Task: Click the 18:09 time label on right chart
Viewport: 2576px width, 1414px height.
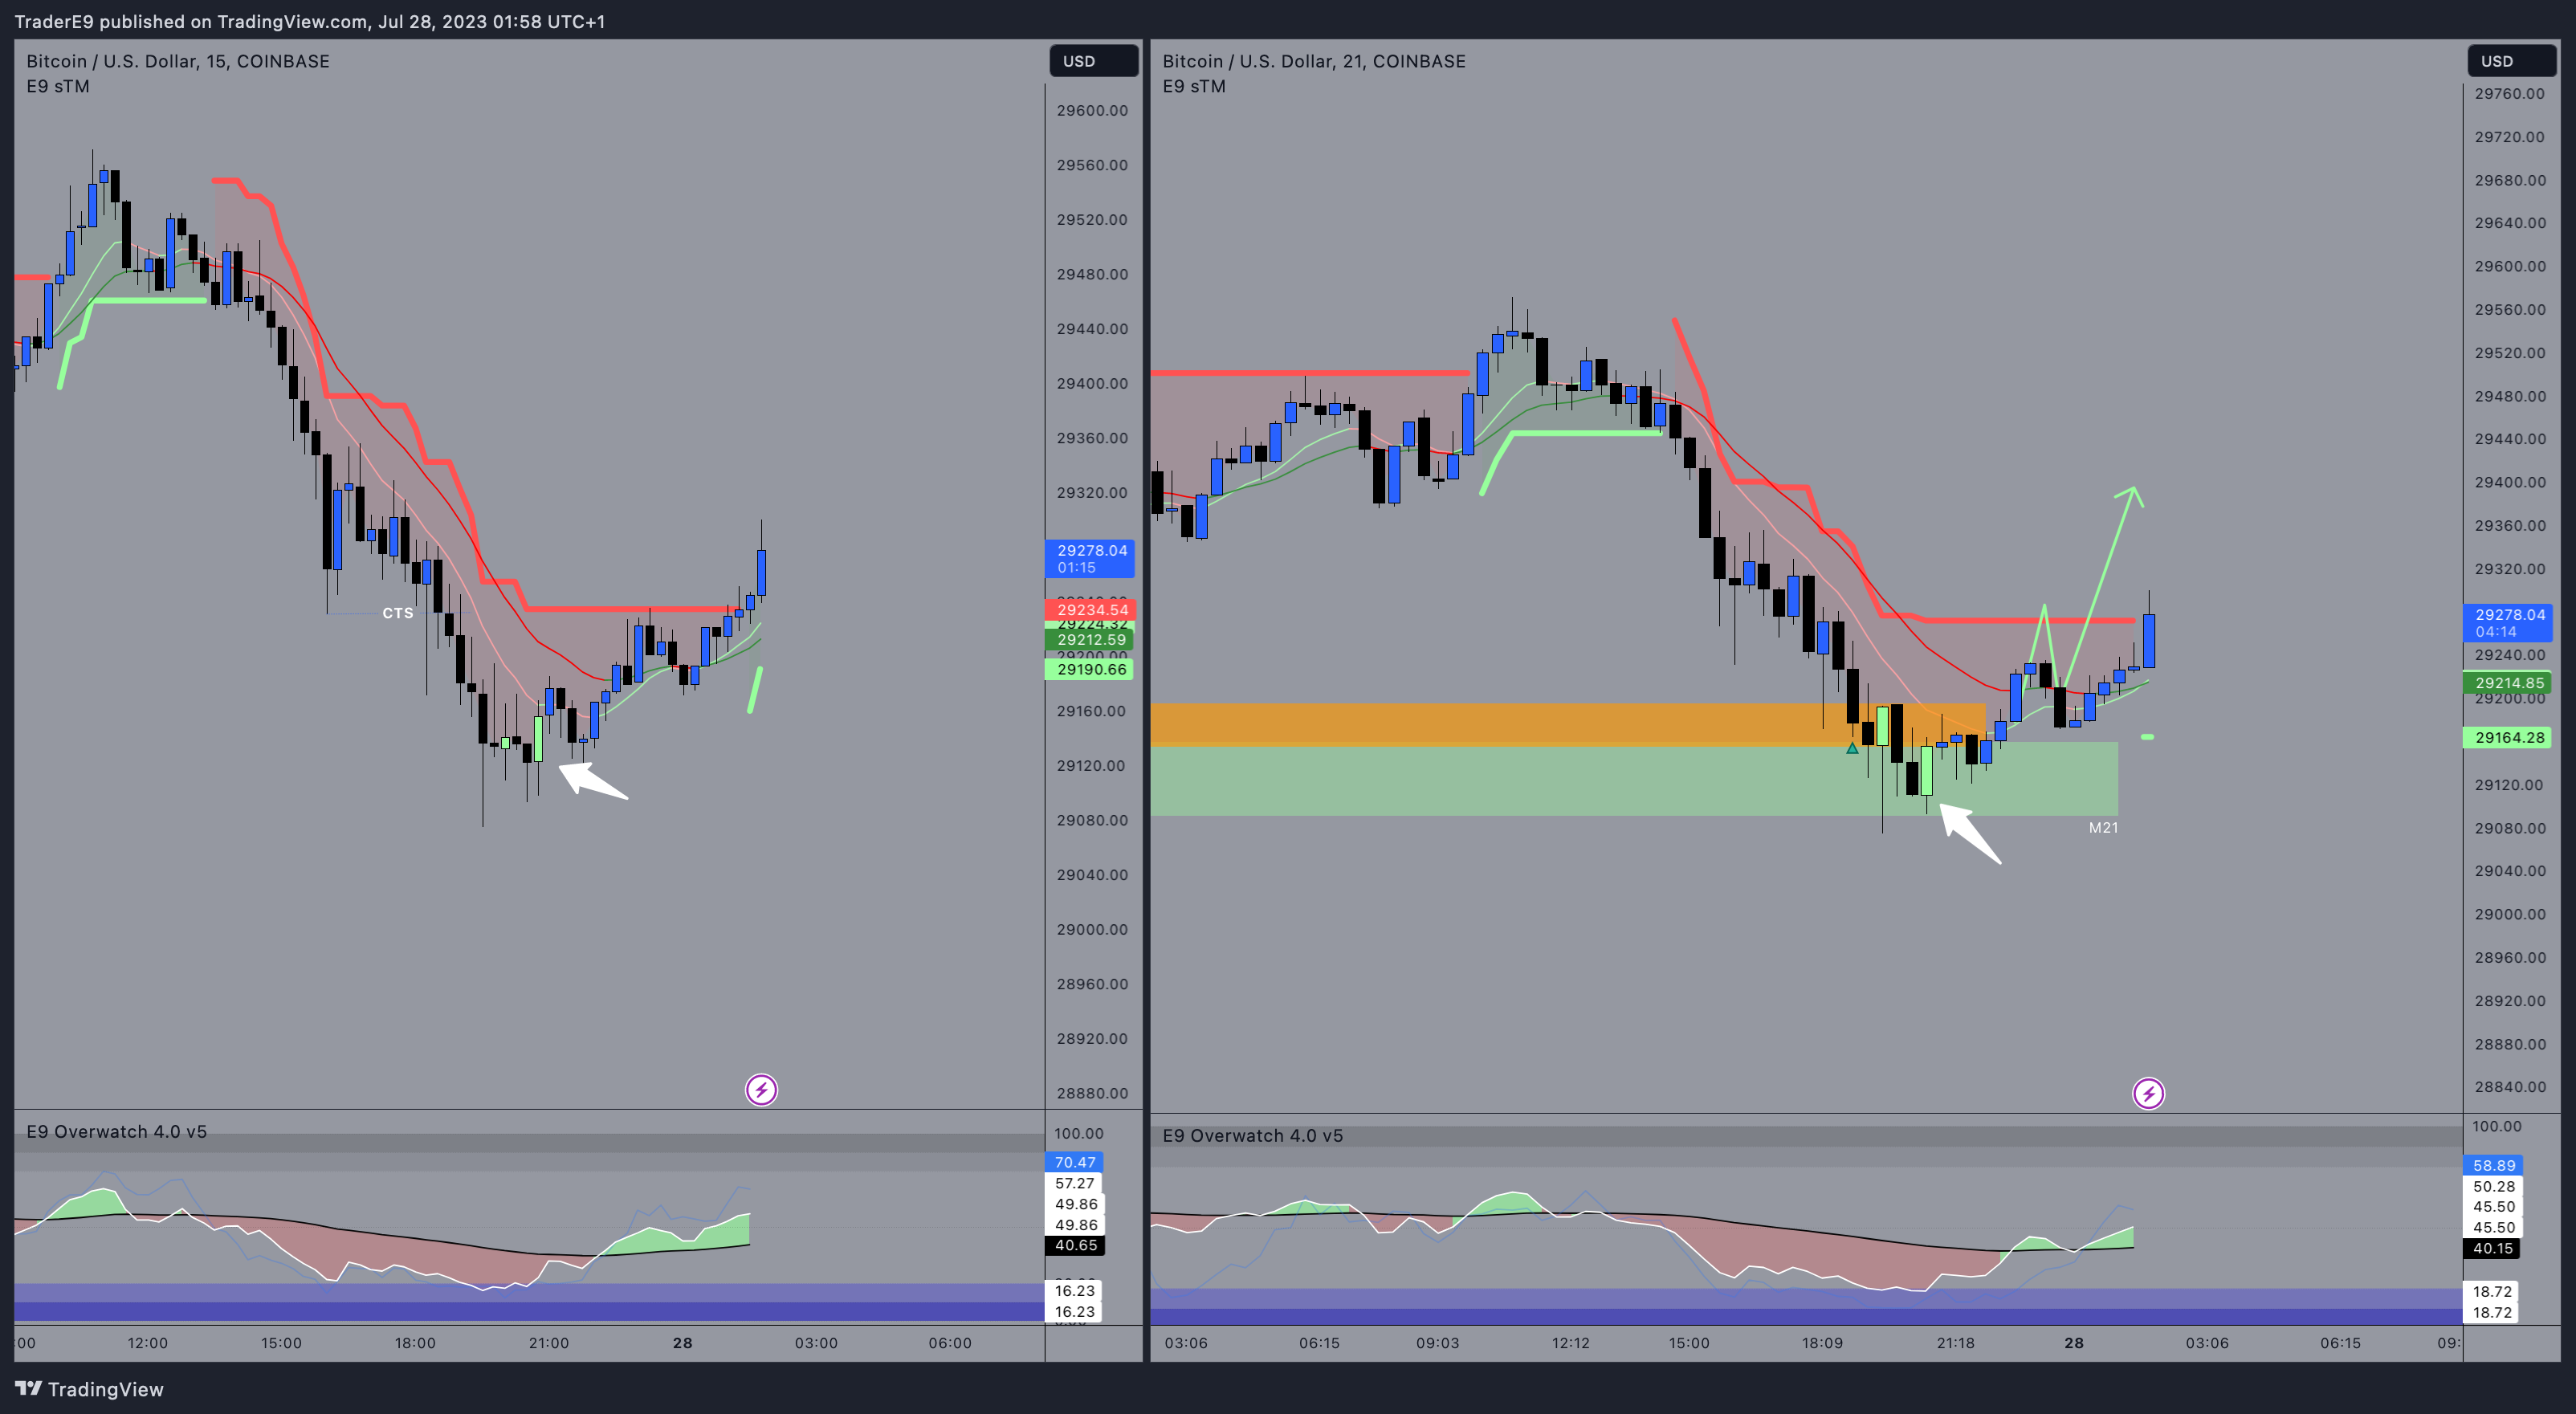Action: click(1822, 1343)
